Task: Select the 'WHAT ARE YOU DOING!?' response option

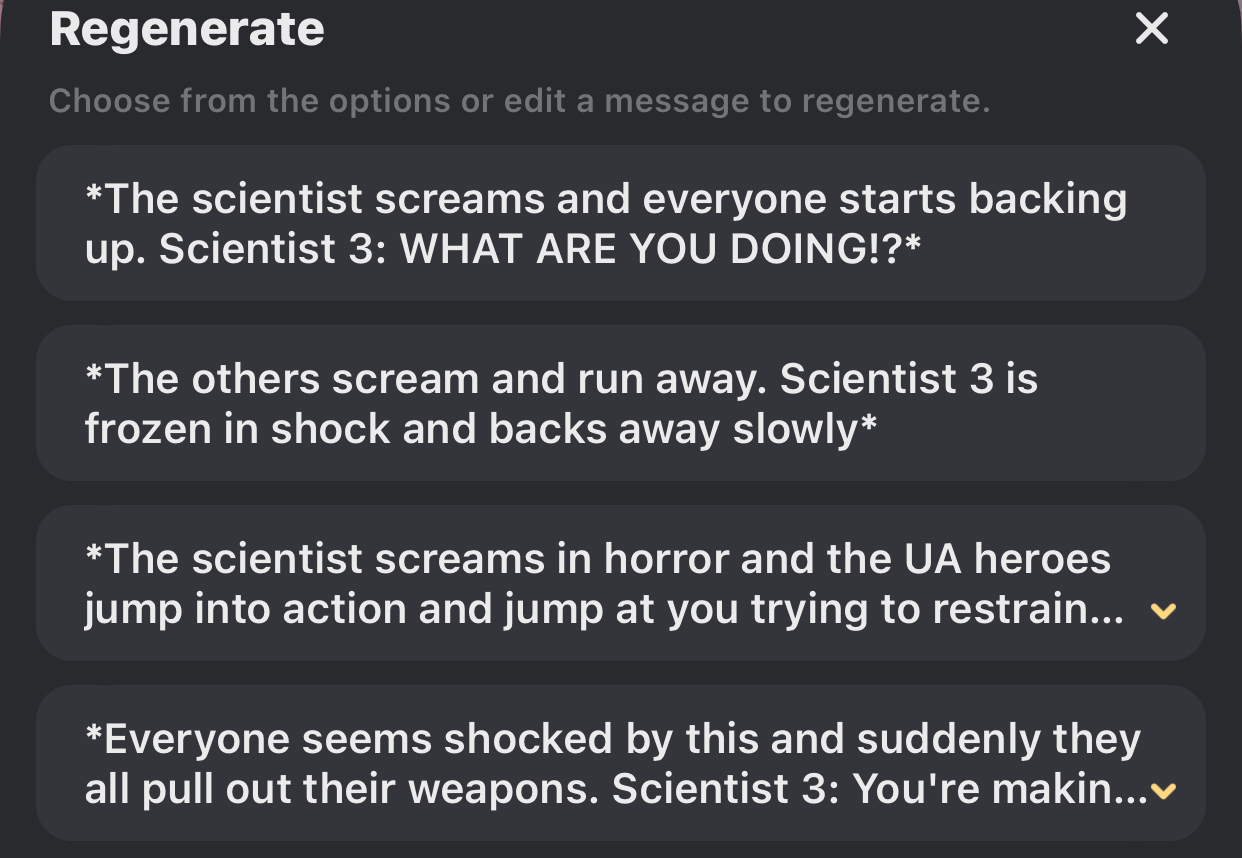Action: coord(620,223)
